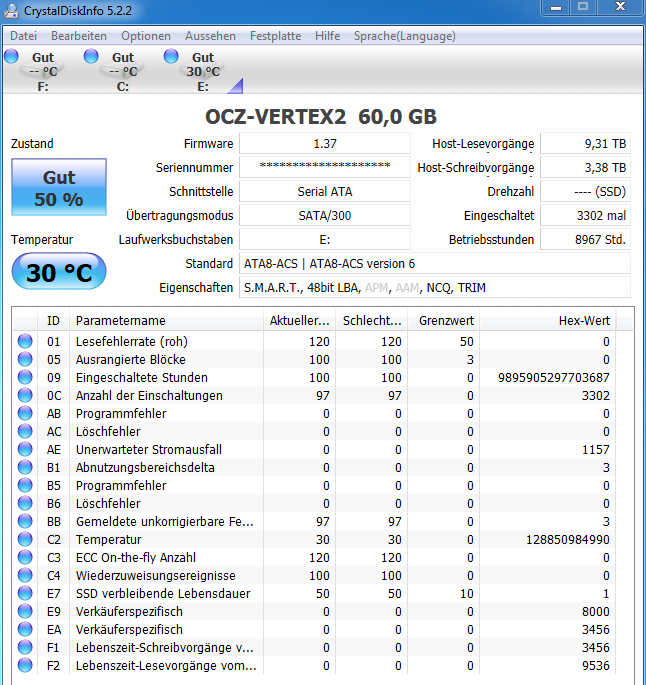Click the Host-Schreibvorgänge value 3,38 TB
The height and width of the screenshot is (685, 646).
(585, 168)
